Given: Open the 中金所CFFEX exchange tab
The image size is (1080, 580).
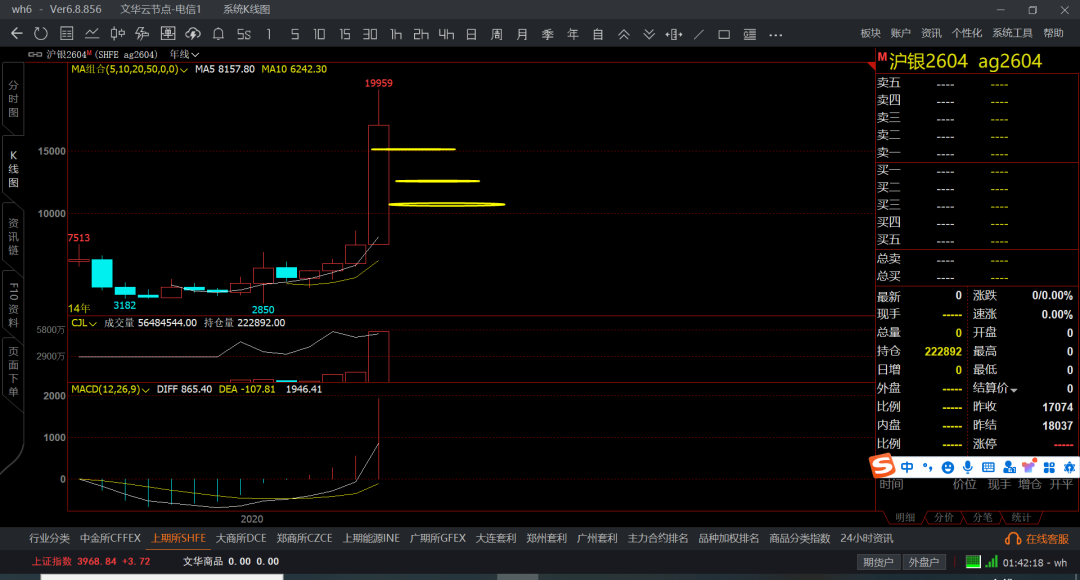Looking at the screenshot, I should pyautogui.click(x=110, y=539).
